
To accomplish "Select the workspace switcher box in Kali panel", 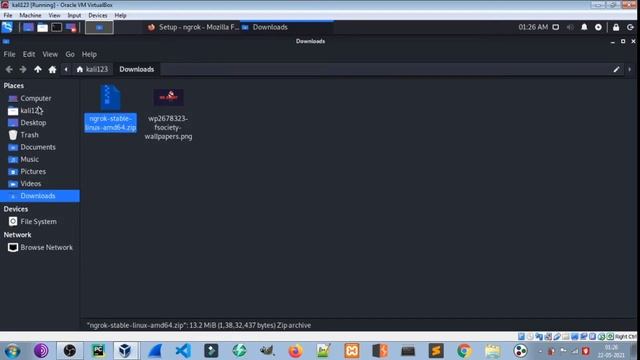I will coord(99,27).
